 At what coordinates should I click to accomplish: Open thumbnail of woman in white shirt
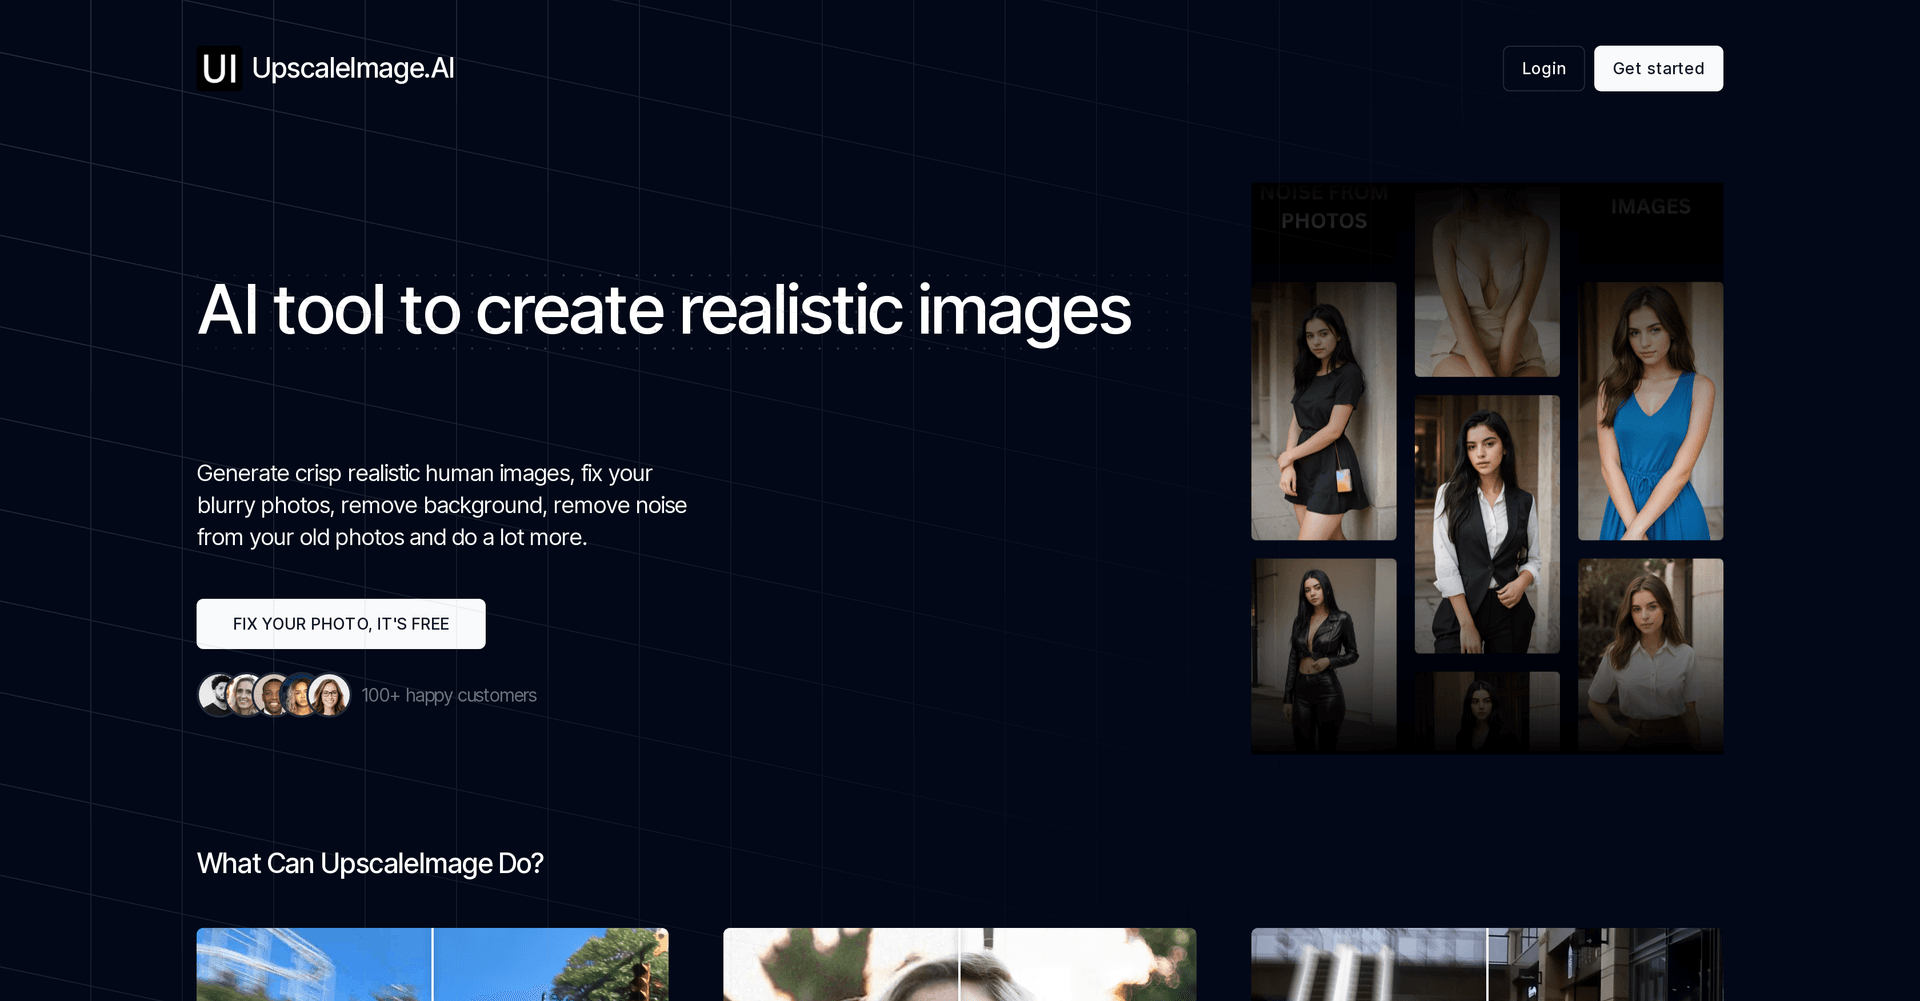pyautogui.click(x=1650, y=655)
